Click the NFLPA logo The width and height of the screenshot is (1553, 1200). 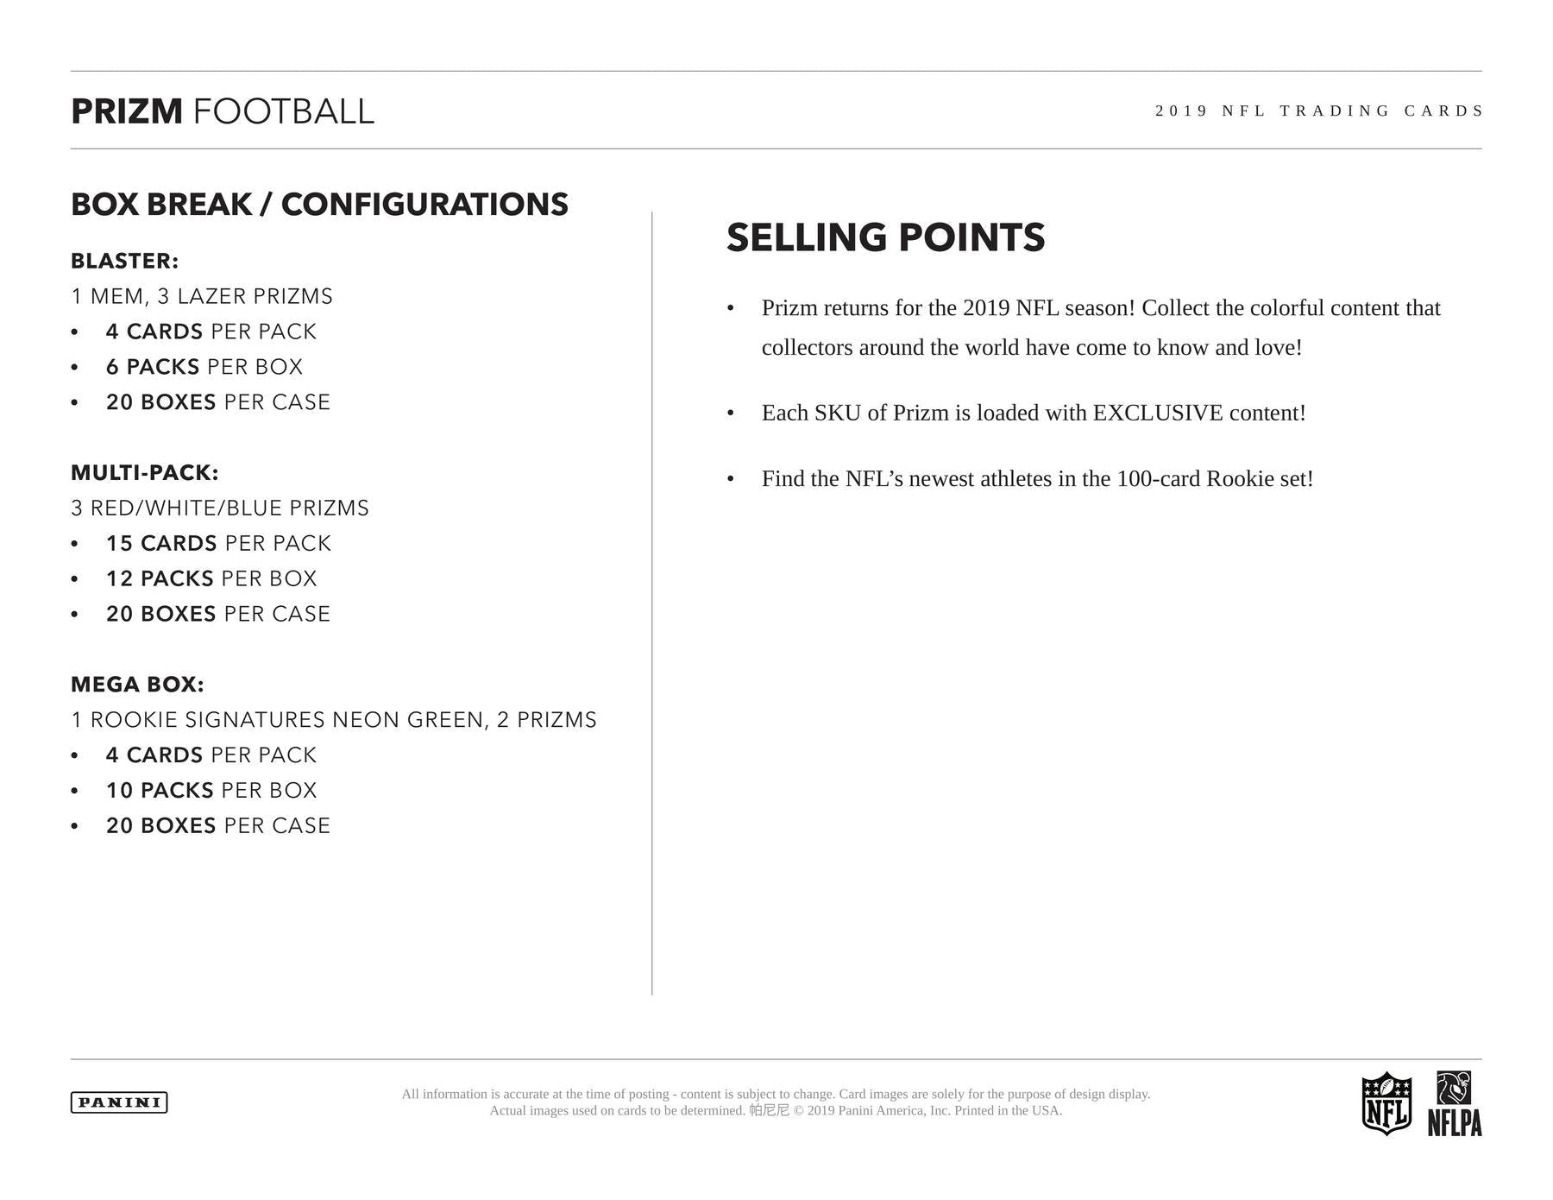click(x=1454, y=1104)
